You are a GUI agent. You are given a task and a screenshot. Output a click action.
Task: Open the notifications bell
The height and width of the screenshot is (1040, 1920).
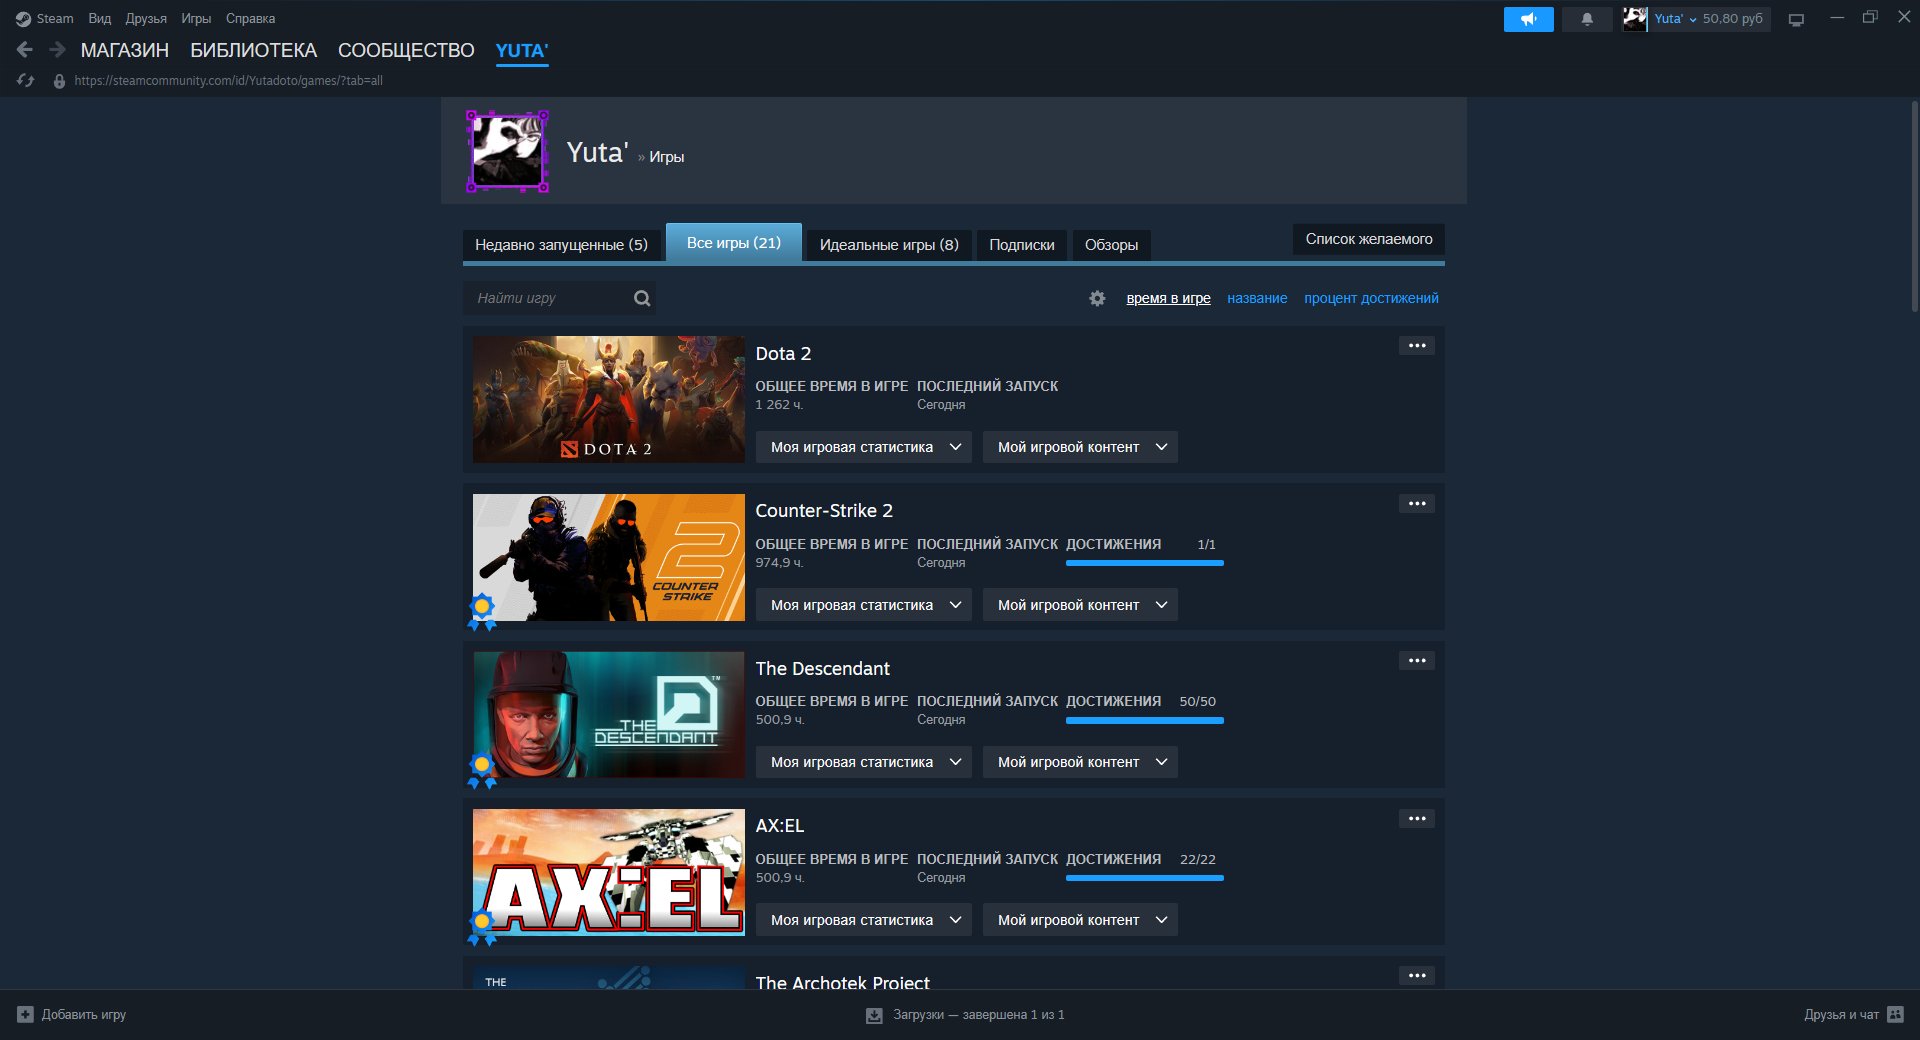tap(1587, 19)
